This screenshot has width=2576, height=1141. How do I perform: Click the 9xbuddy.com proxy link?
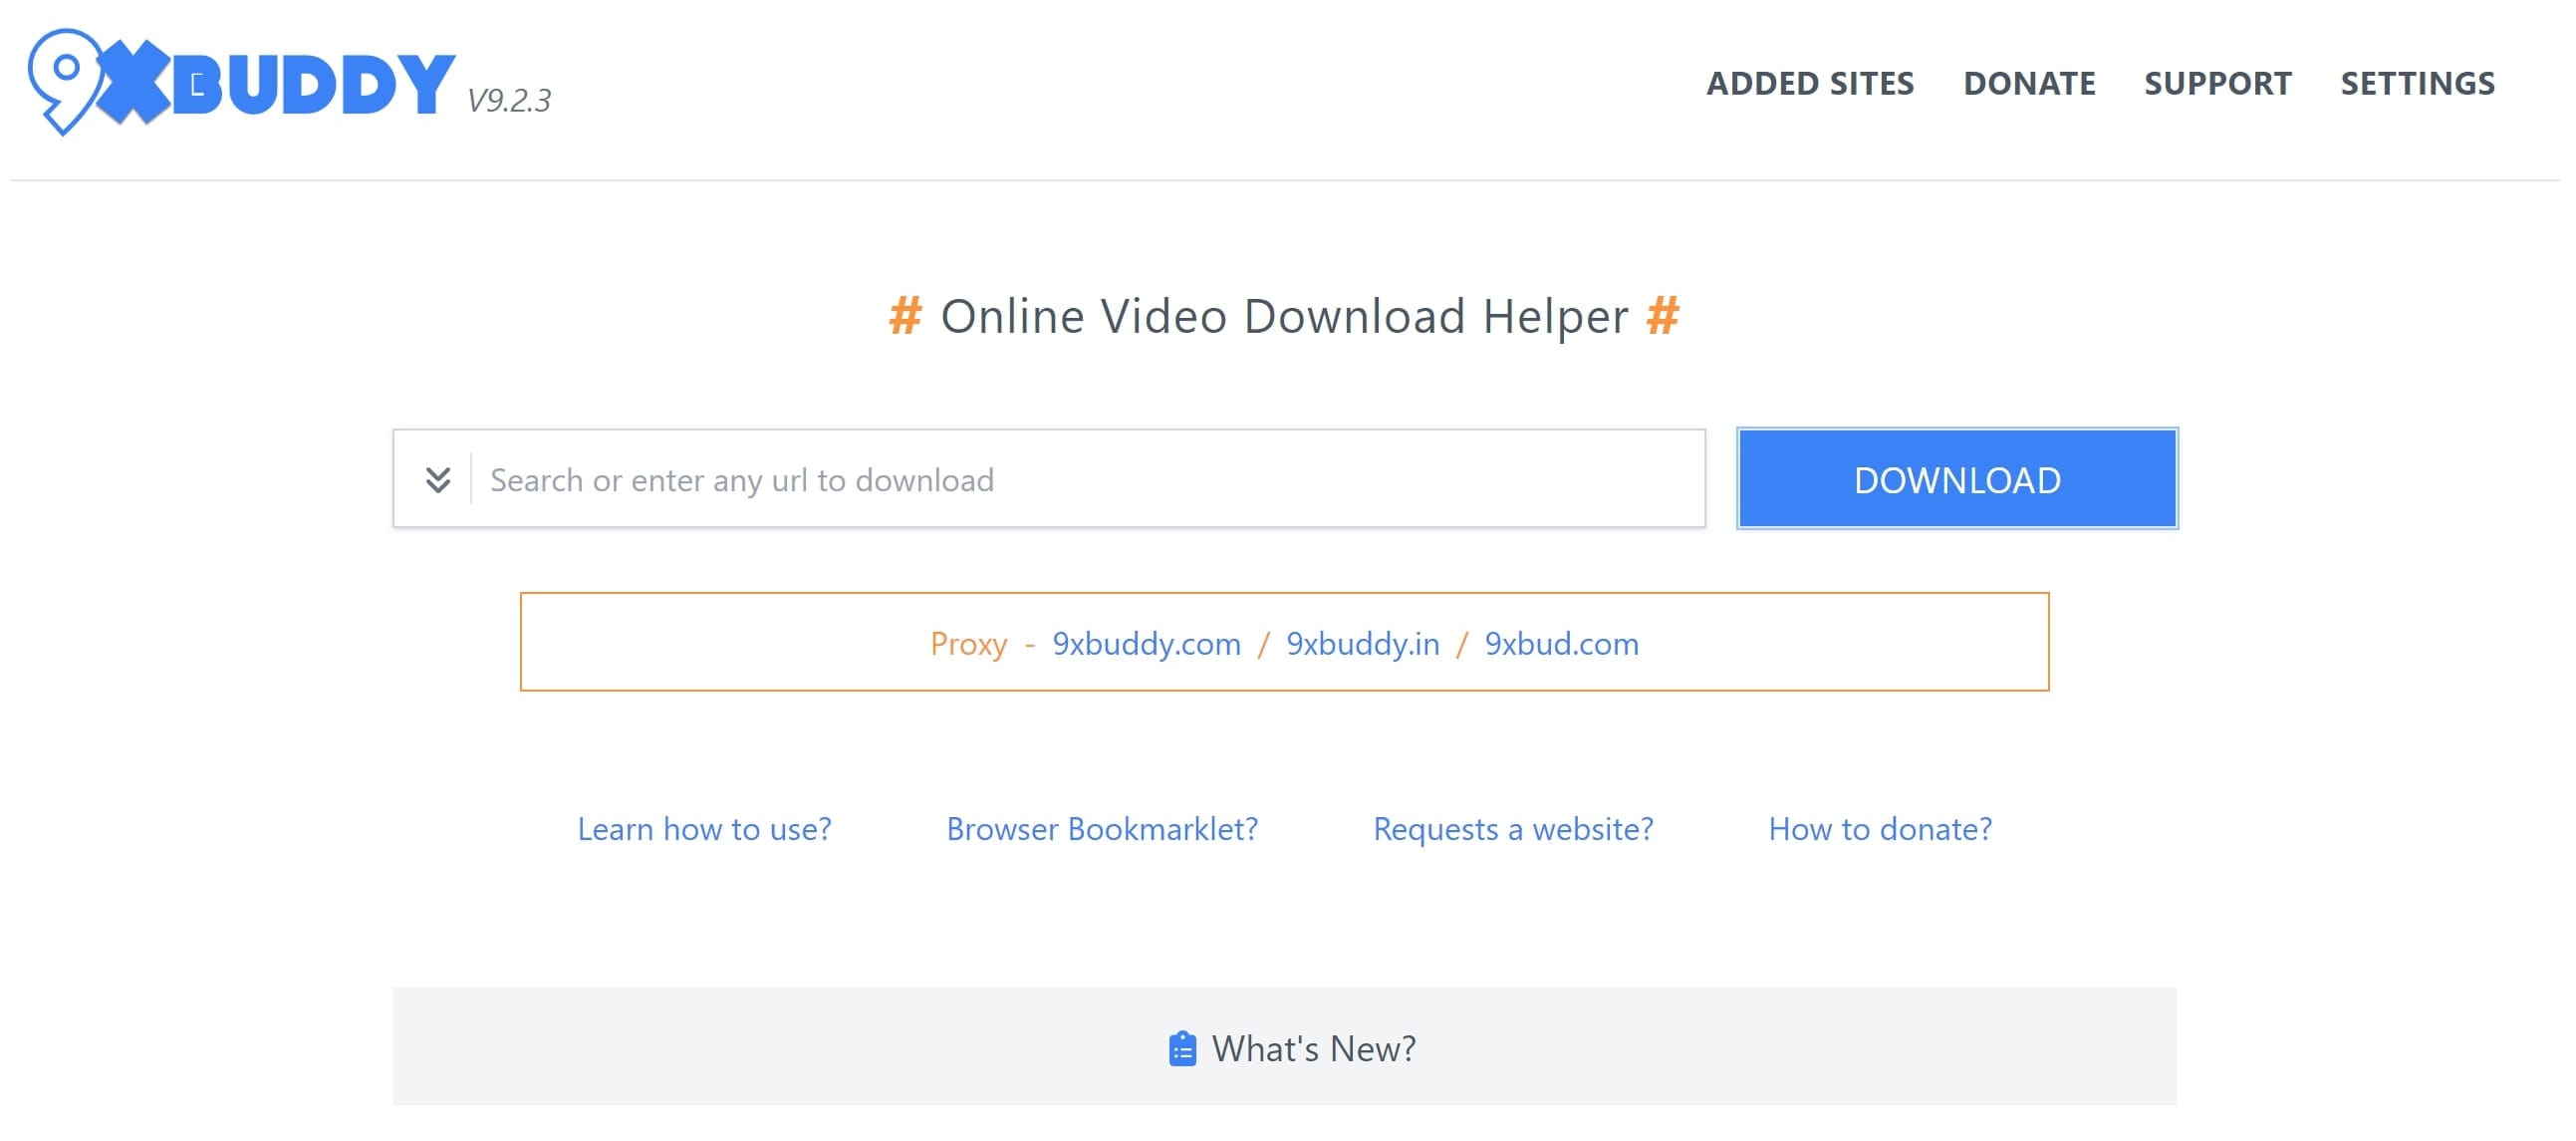(1146, 643)
